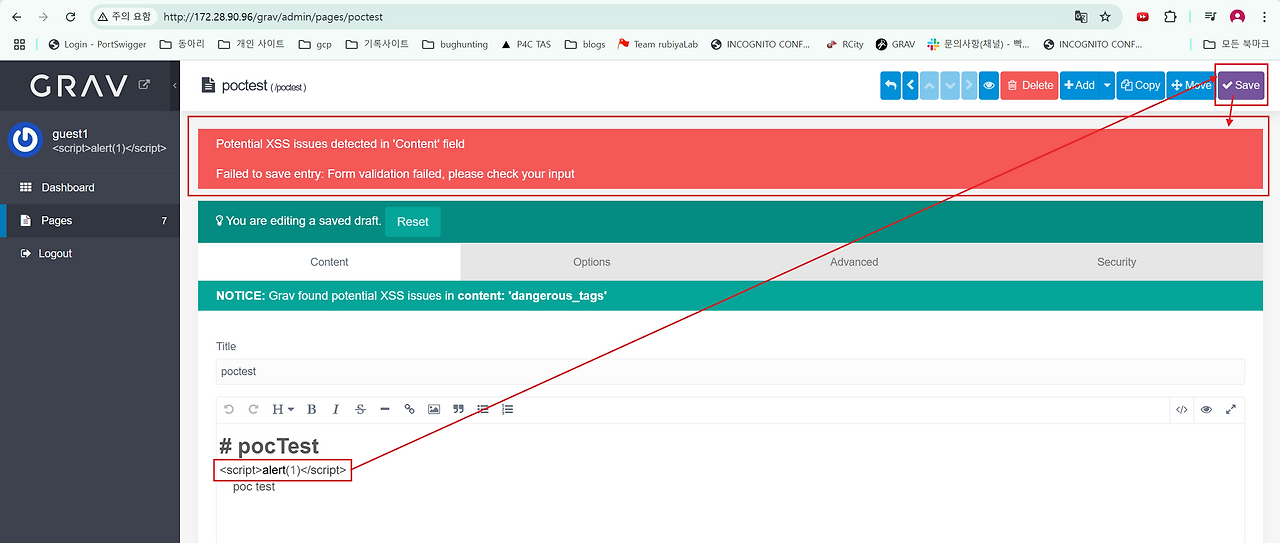The width and height of the screenshot is (1280, 543).
Task: Open the Team rubiyaLab bookmark
Action: [x=659, y=44]
